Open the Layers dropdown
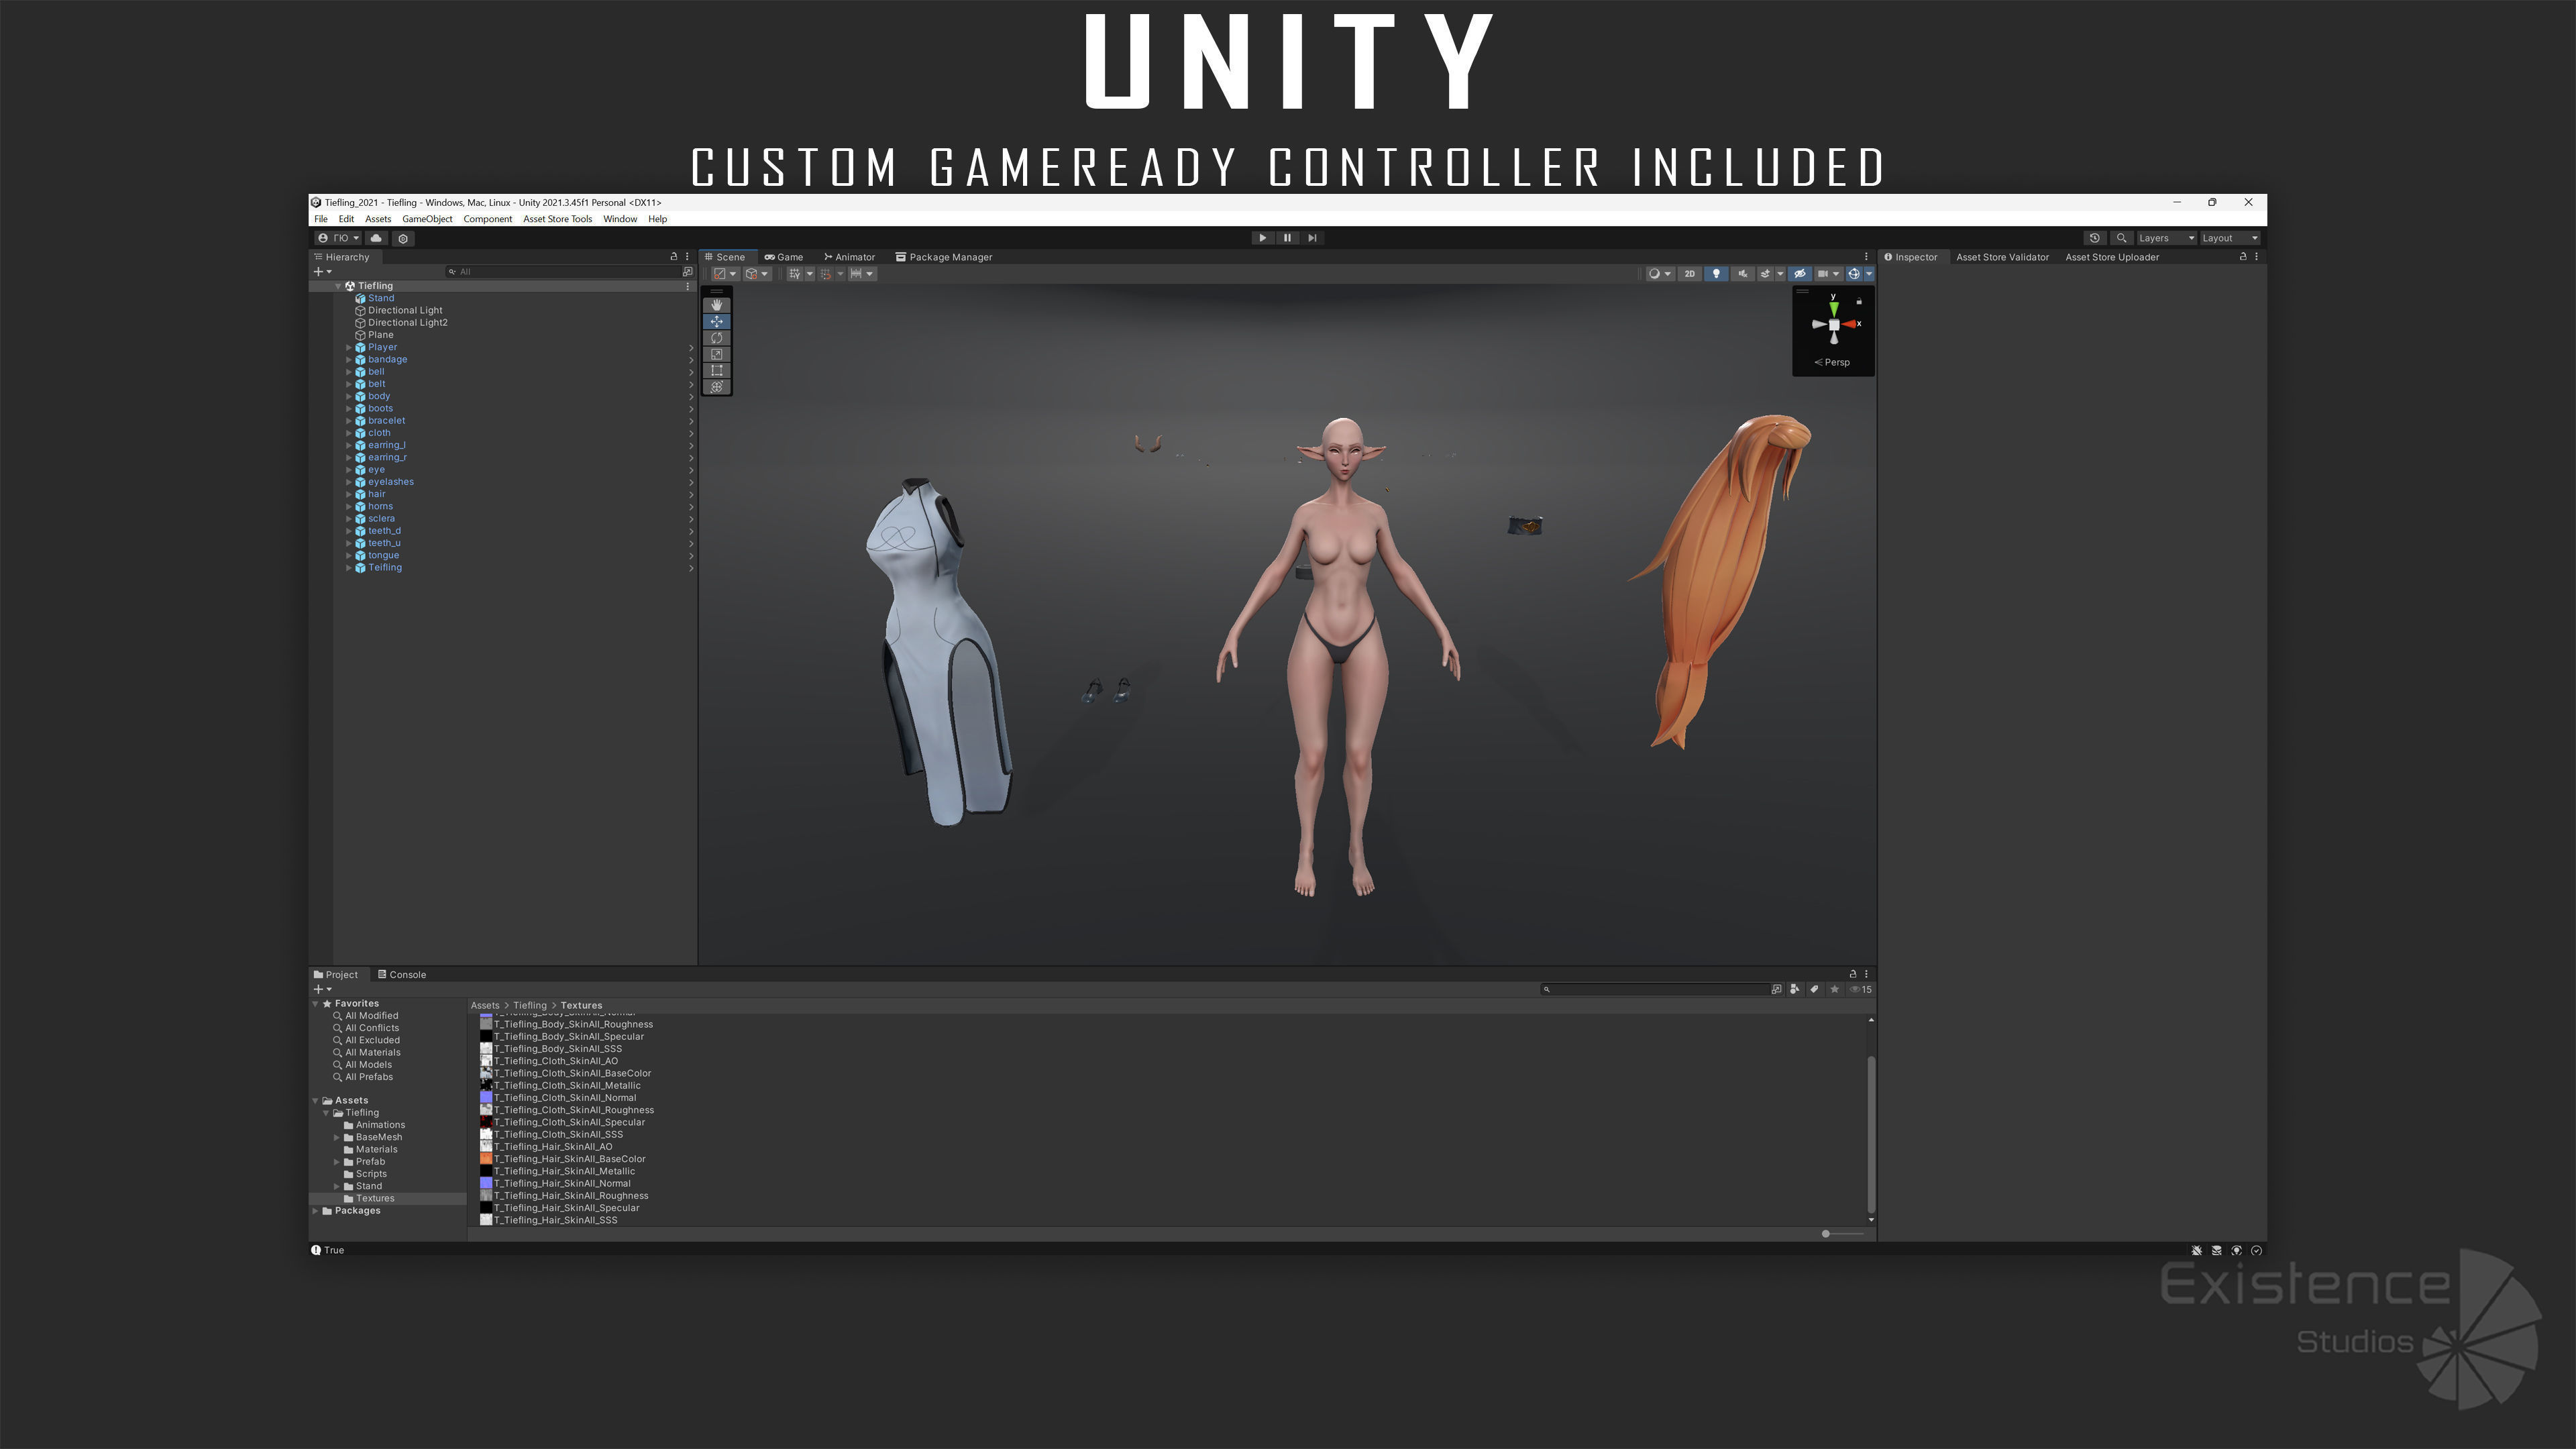This screenshot has width=2576, height=1449. coord(2165,238)
